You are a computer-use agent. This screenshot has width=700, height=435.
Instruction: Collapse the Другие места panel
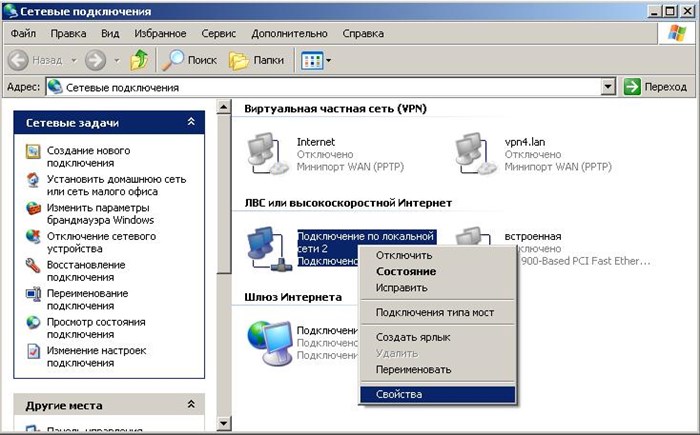(x=191, y=405)
